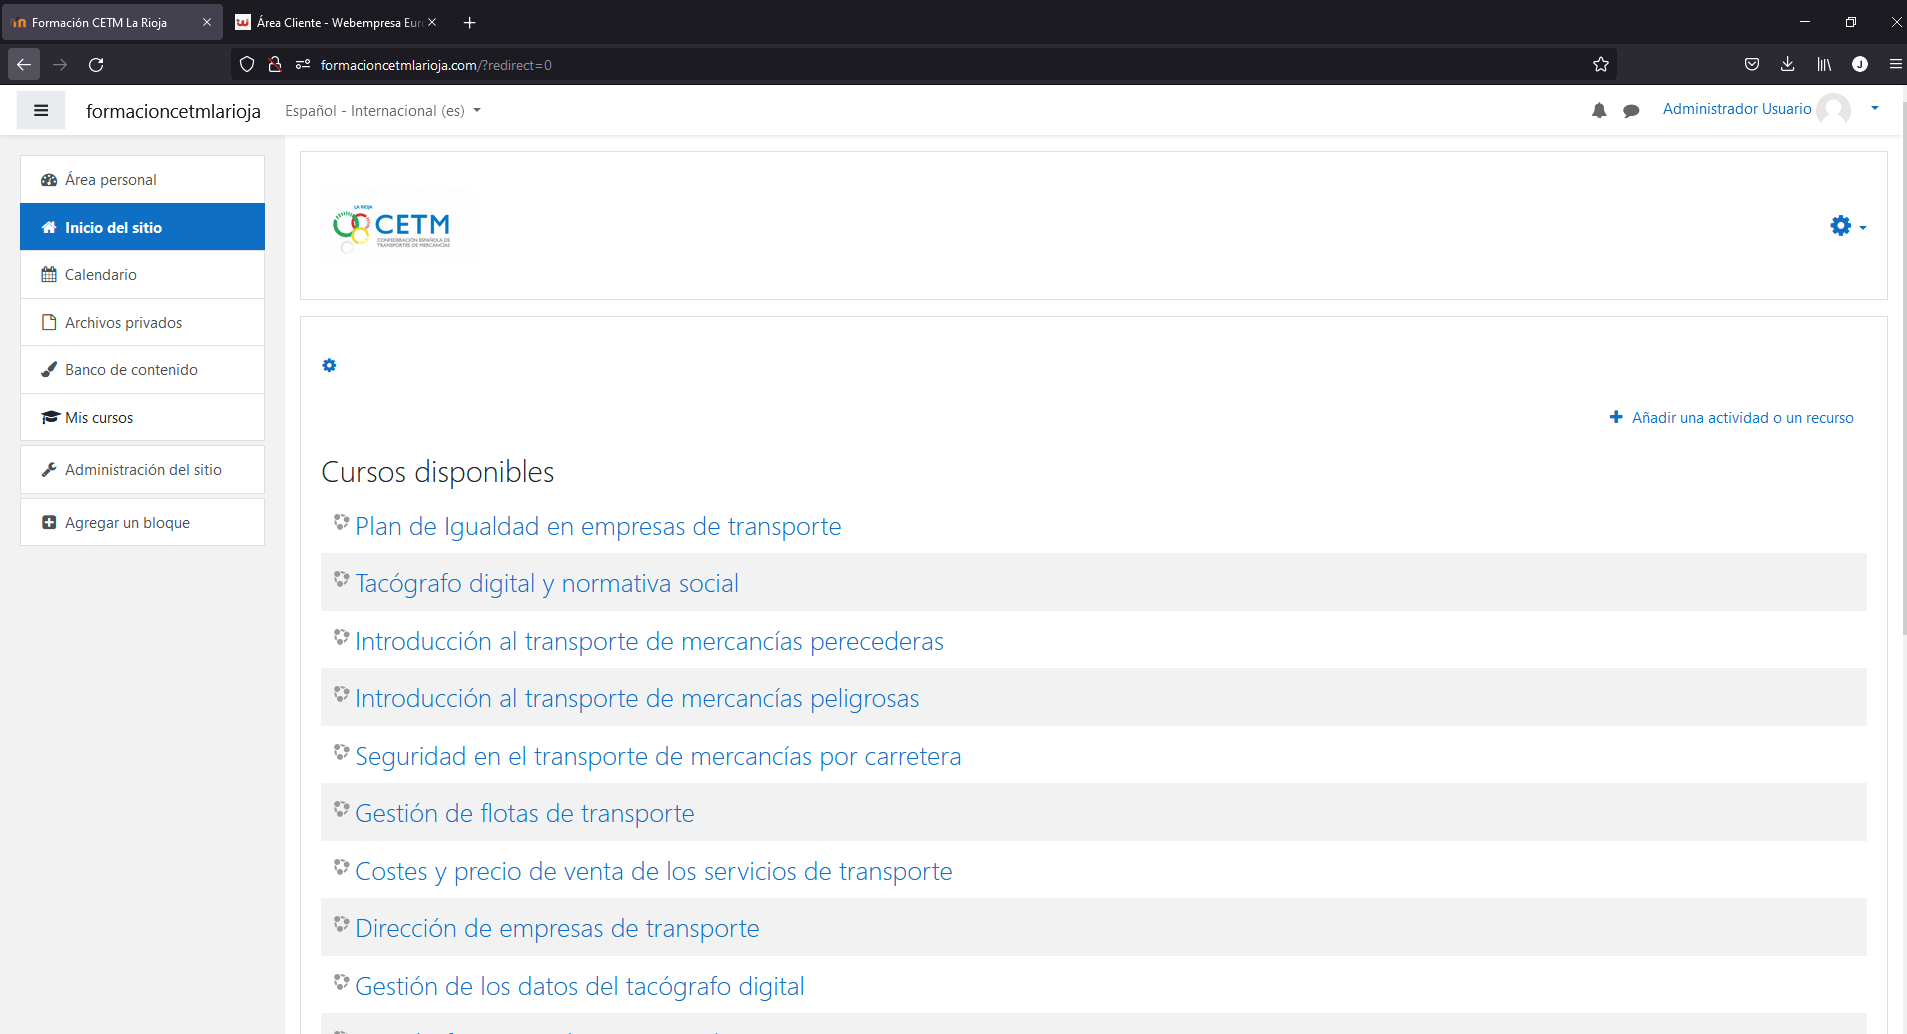The image size is (1907, 1034).
Task: Toggle the hamburger side drawer button
Action: click(41, 111)
